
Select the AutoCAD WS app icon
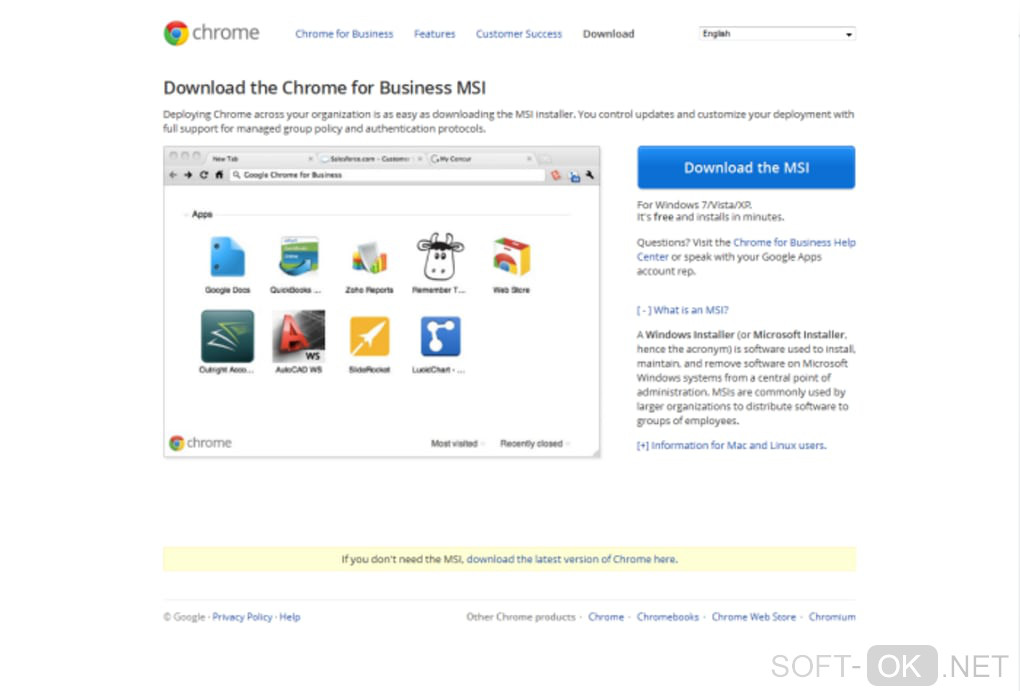pos(299,336)
